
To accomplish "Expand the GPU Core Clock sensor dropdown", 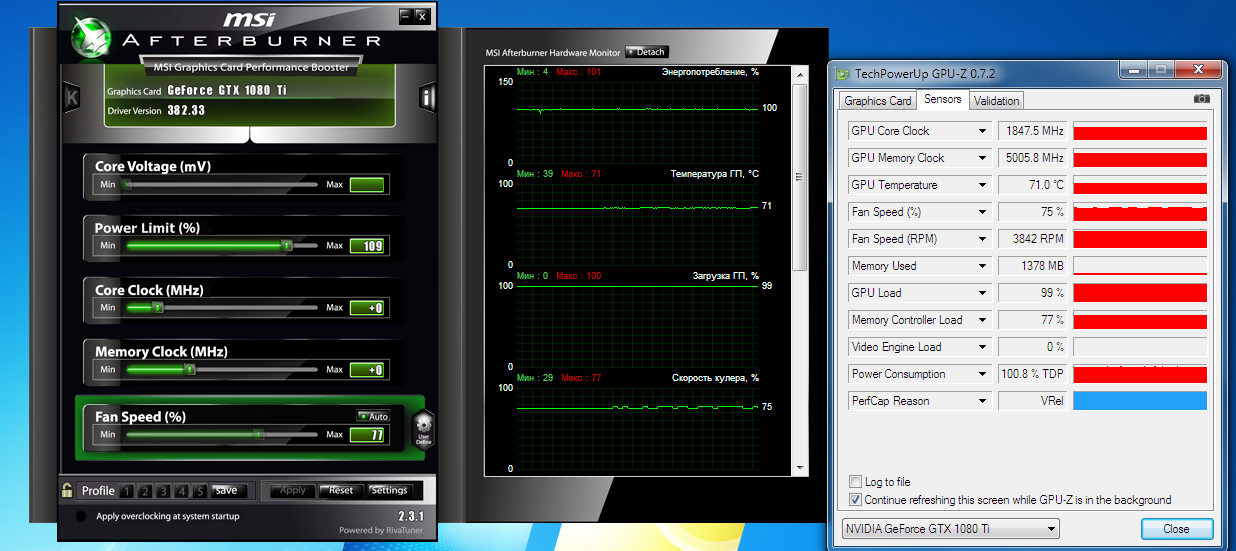I will click(983, 131).
